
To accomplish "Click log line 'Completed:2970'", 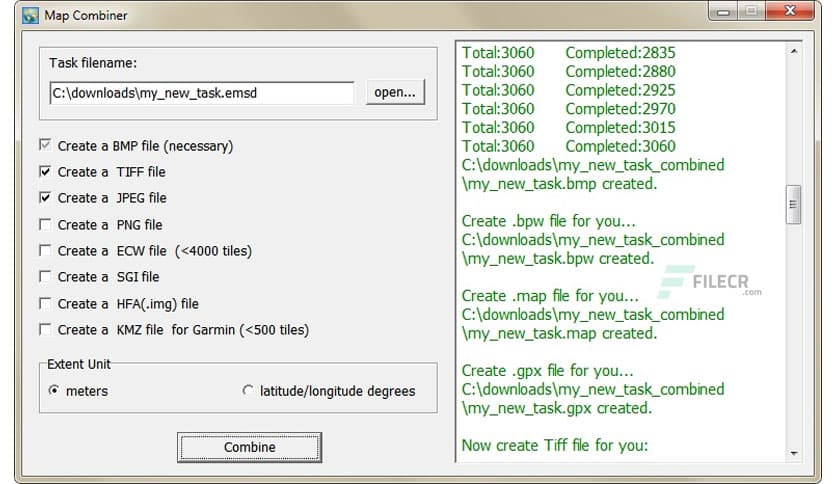I will tap(620, 109).
